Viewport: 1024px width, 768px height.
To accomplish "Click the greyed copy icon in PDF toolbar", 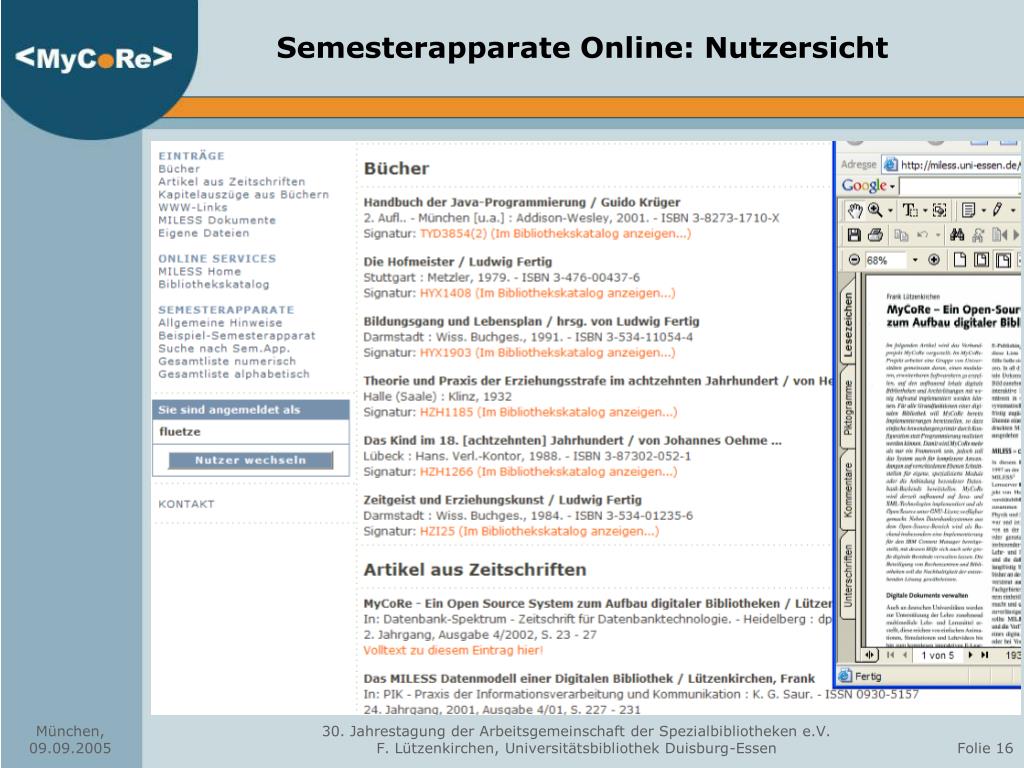I will click(901, 235).
